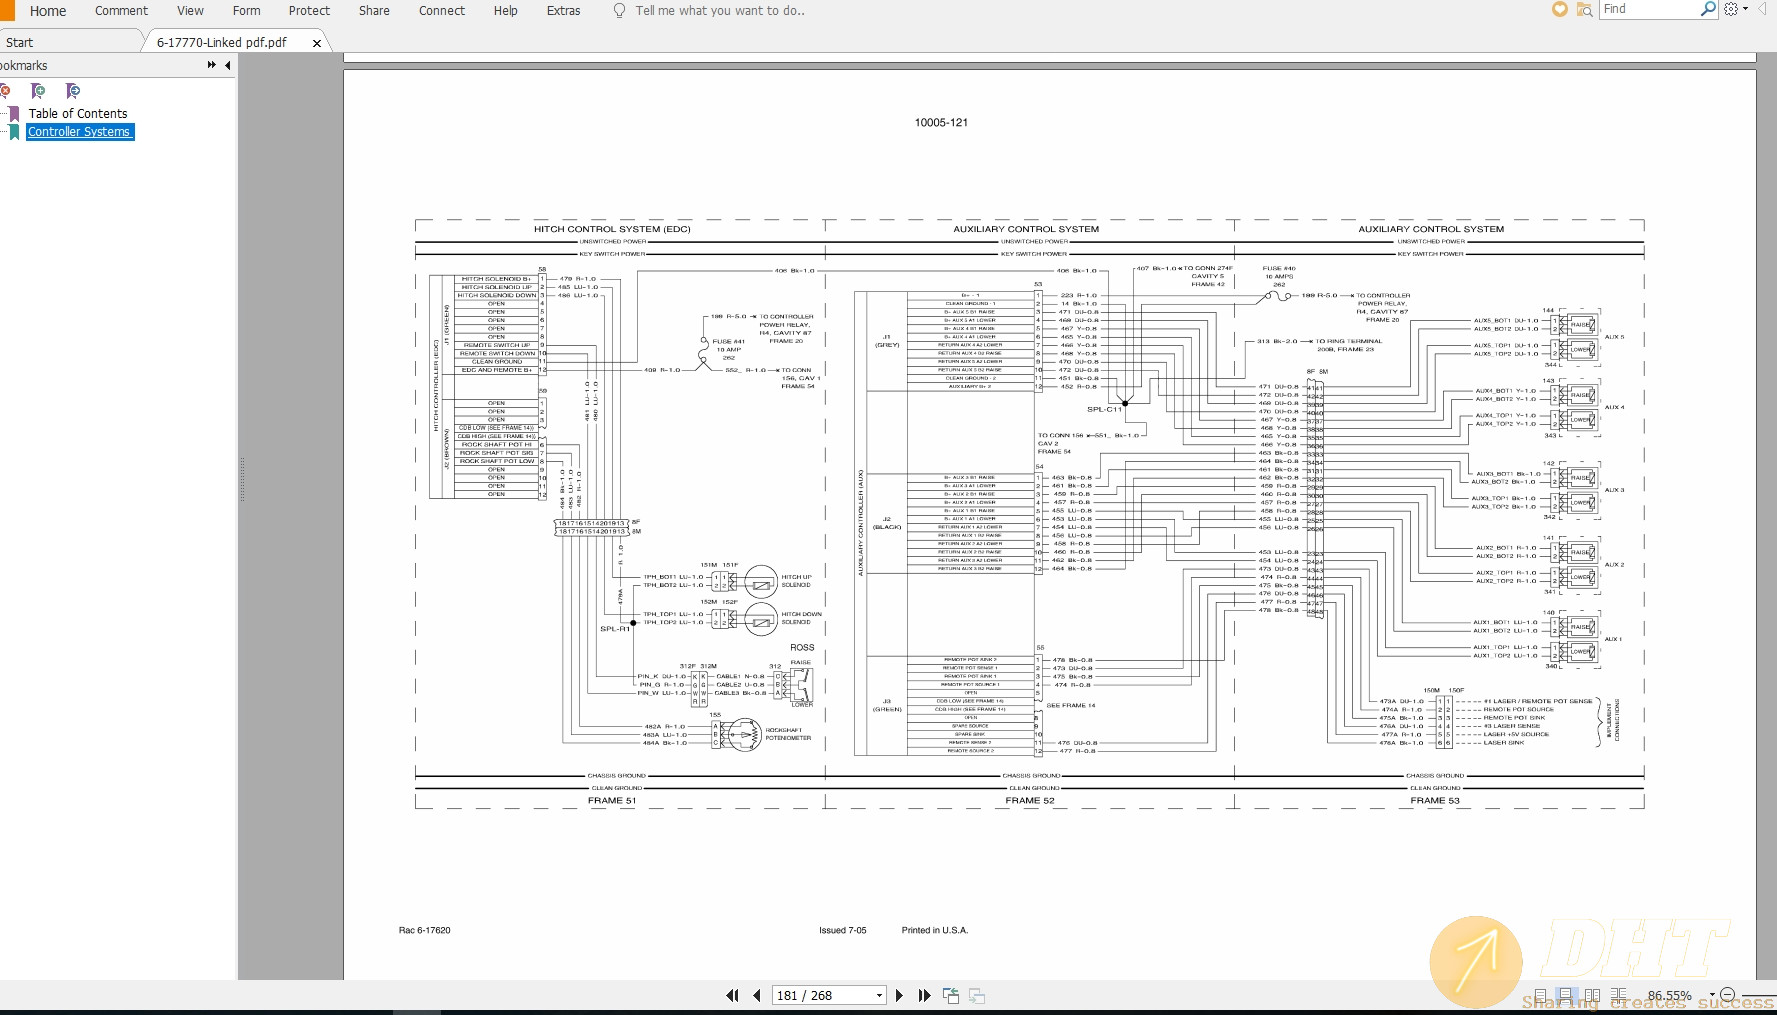
Task: Switch to the Start tab
Action: pos(20,42)
